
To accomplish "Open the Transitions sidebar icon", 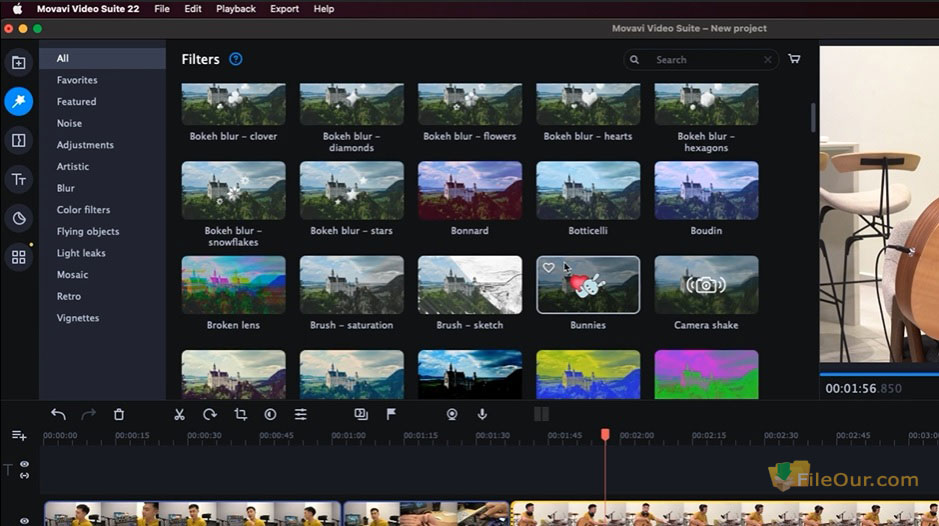I will 19,140.
